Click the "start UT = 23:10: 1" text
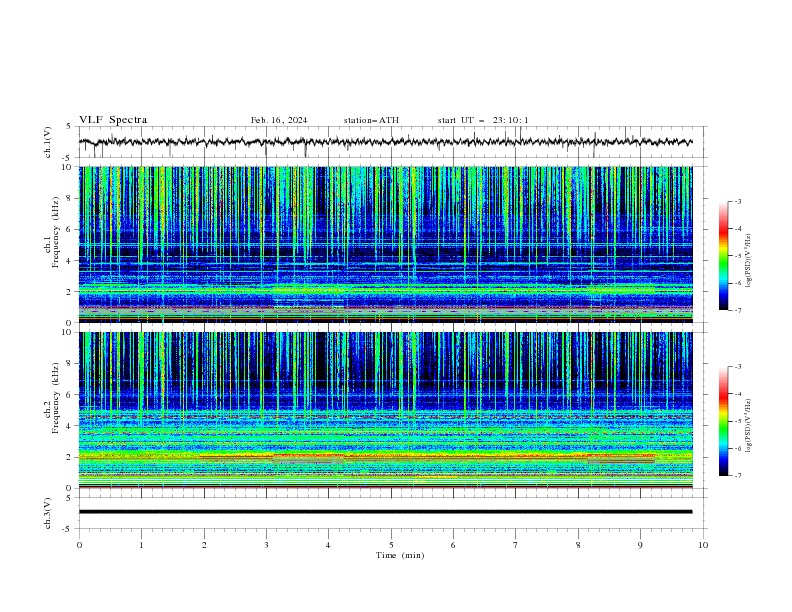 pos(483,120)
